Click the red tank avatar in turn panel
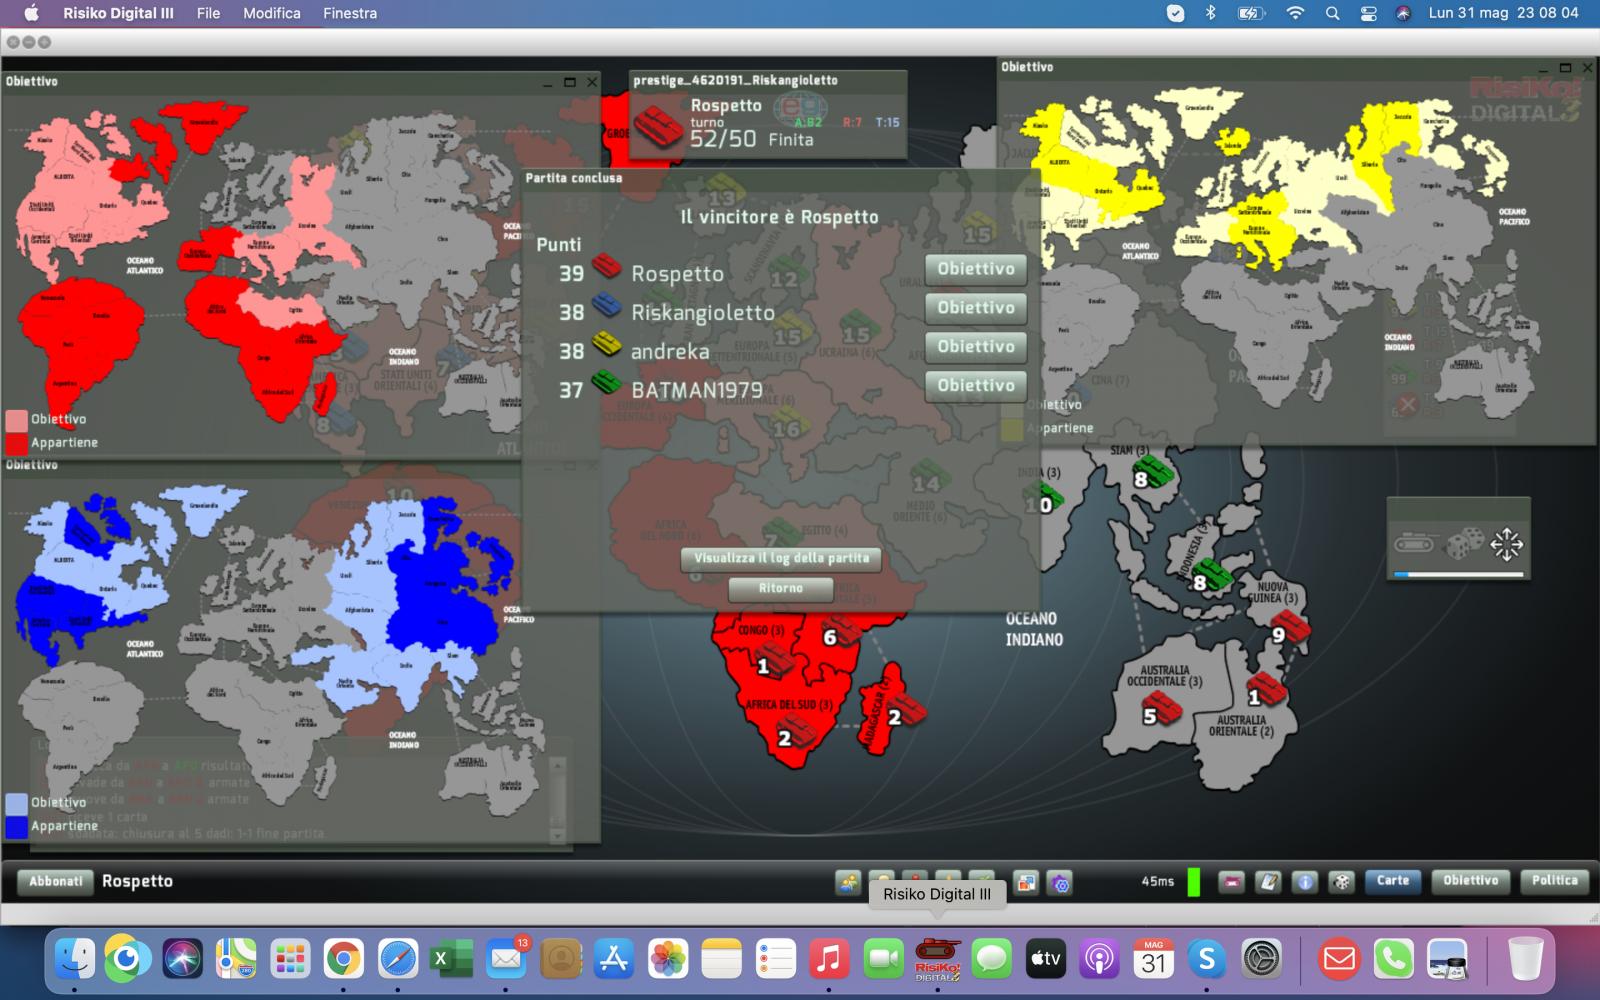The height and width of the screenshot is (1000, 1600). tap(658, 127)
